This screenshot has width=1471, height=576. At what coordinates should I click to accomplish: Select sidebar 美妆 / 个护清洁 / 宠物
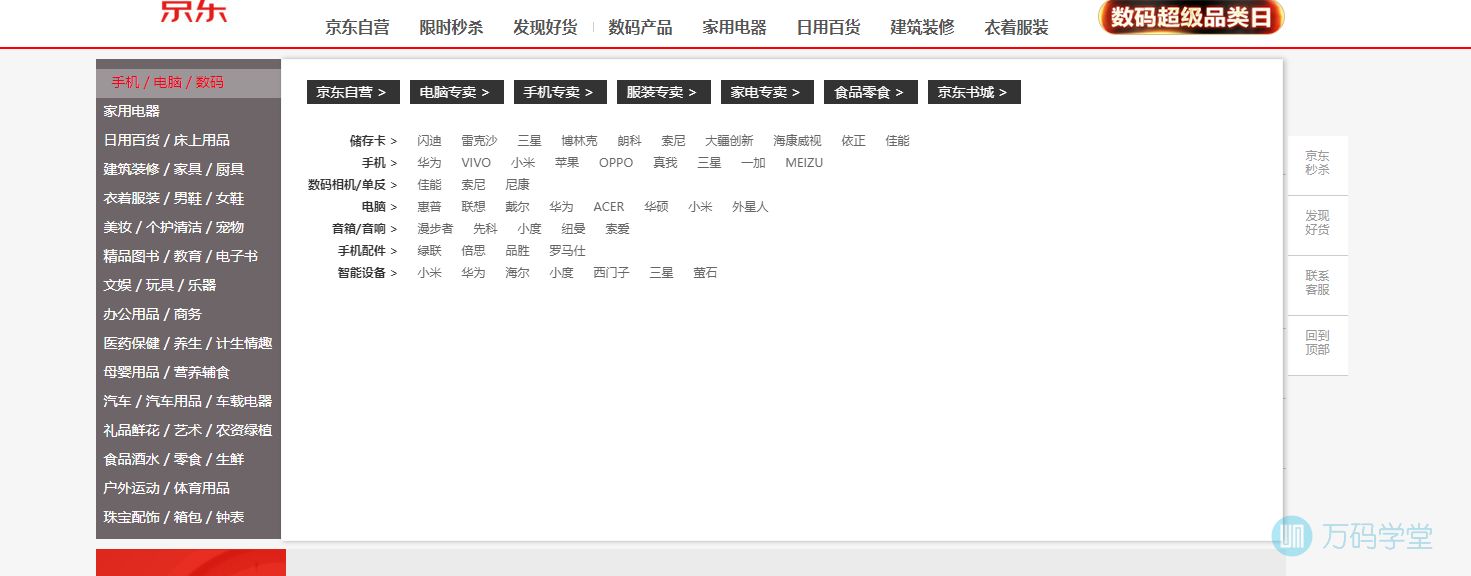173,227
